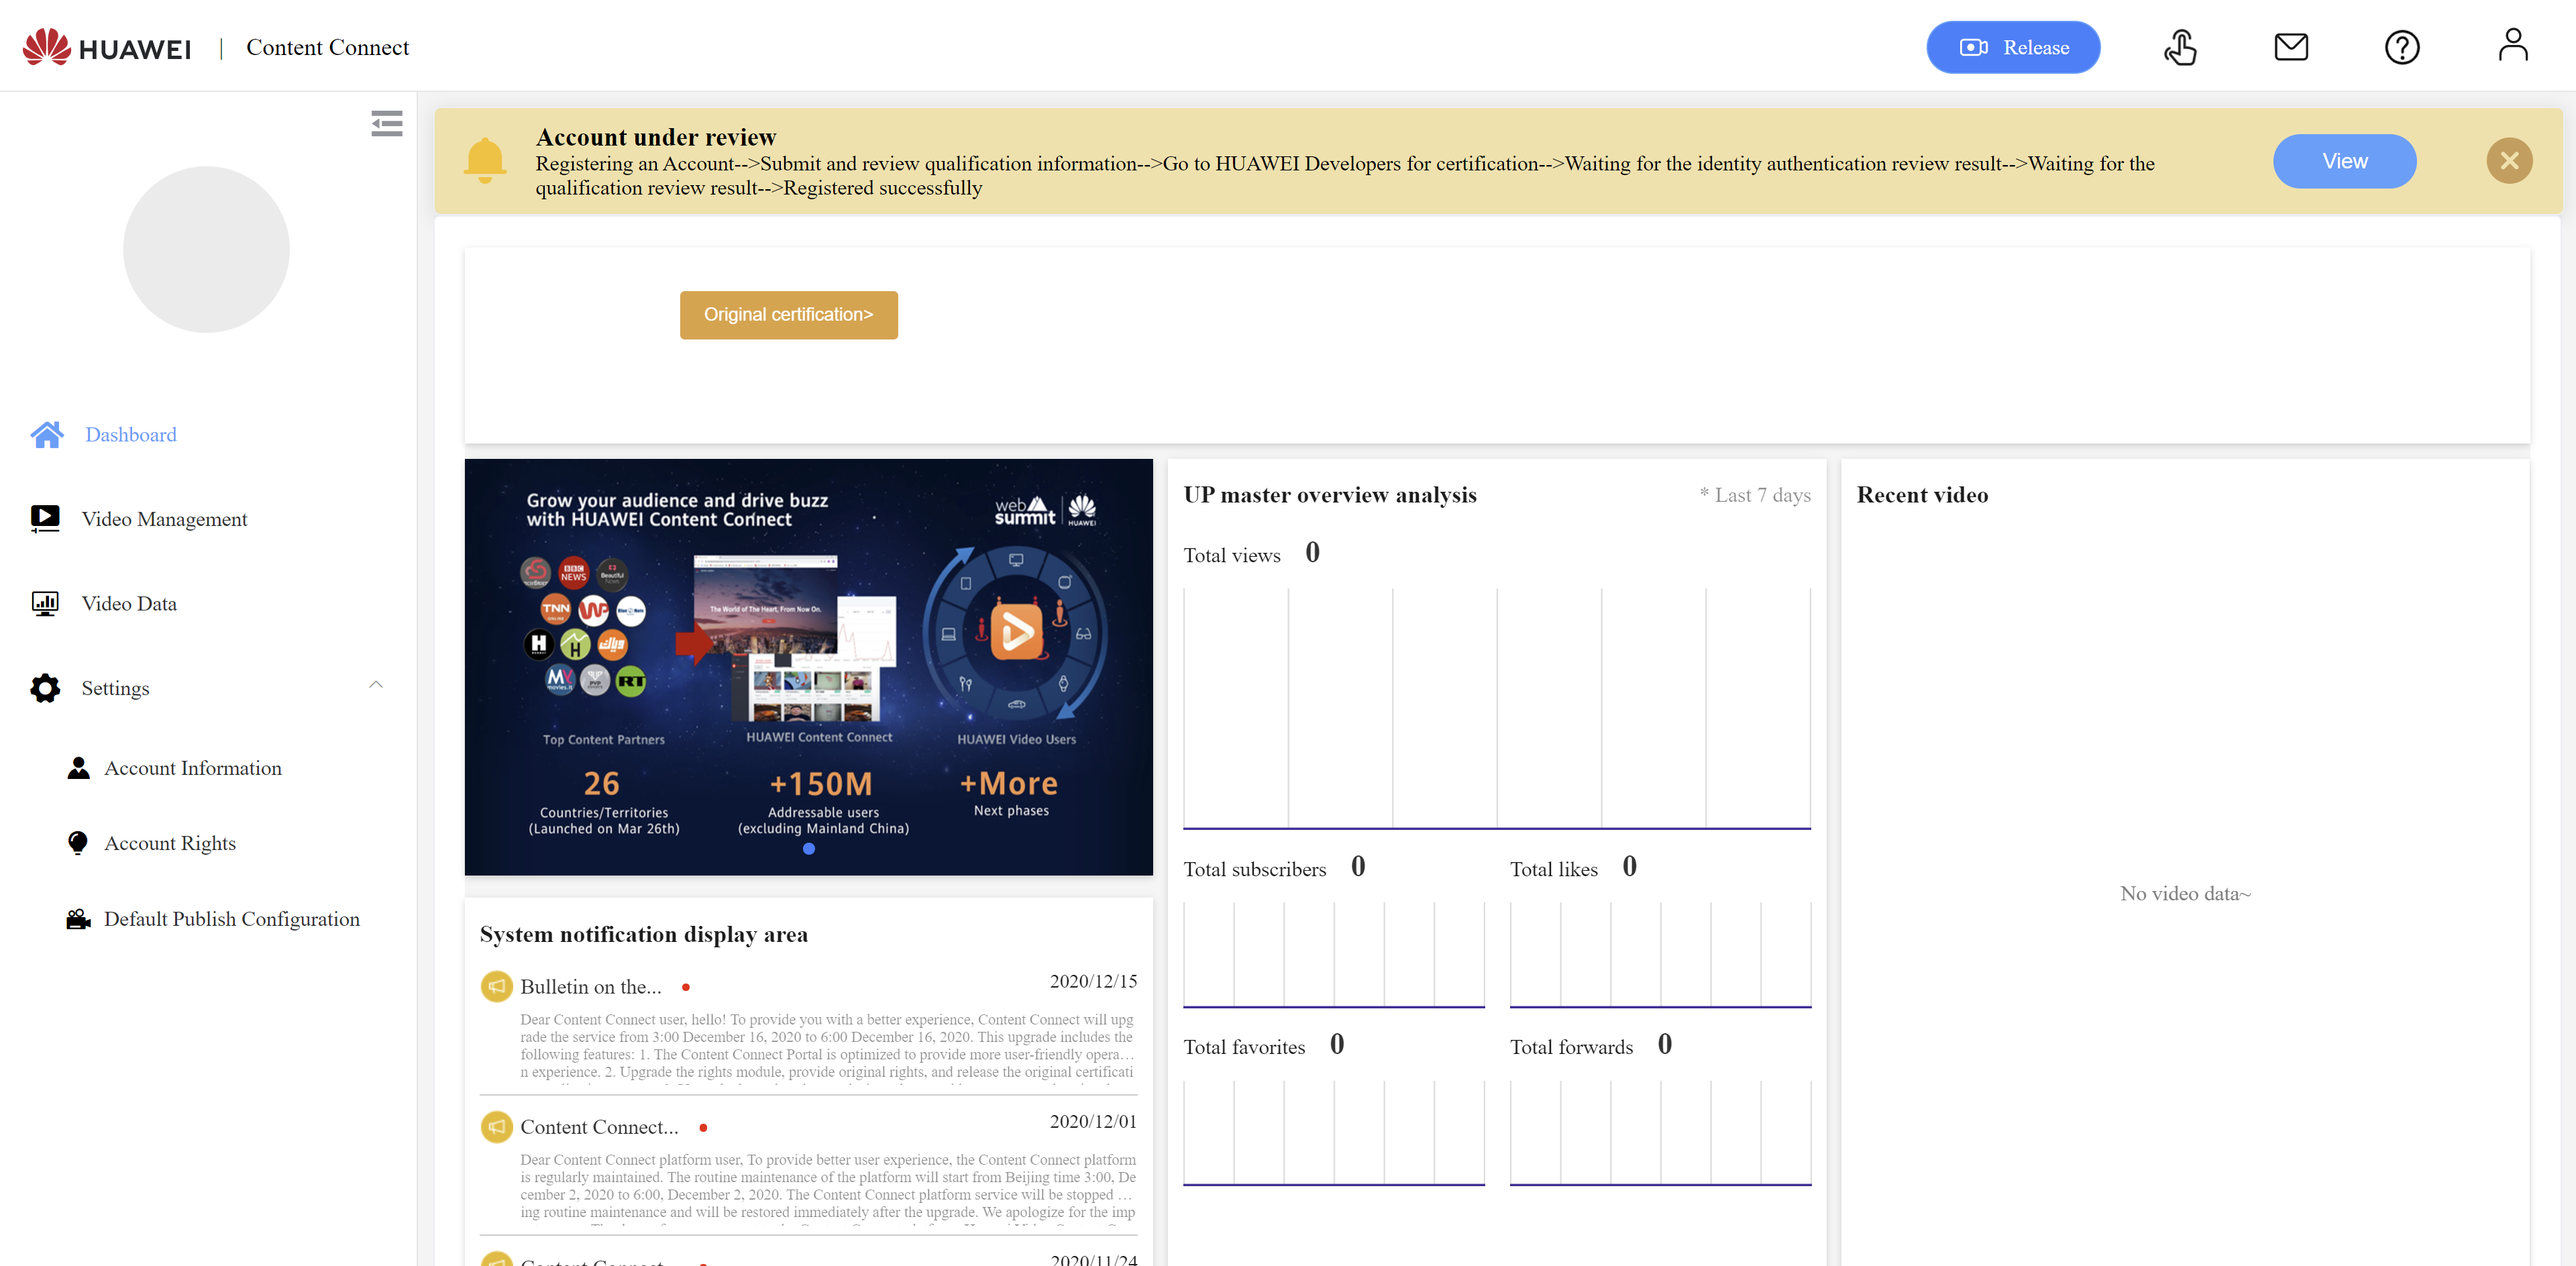
Task: Open the 2020/12/01 Content Connect notification
Action: pos(599,1127)
